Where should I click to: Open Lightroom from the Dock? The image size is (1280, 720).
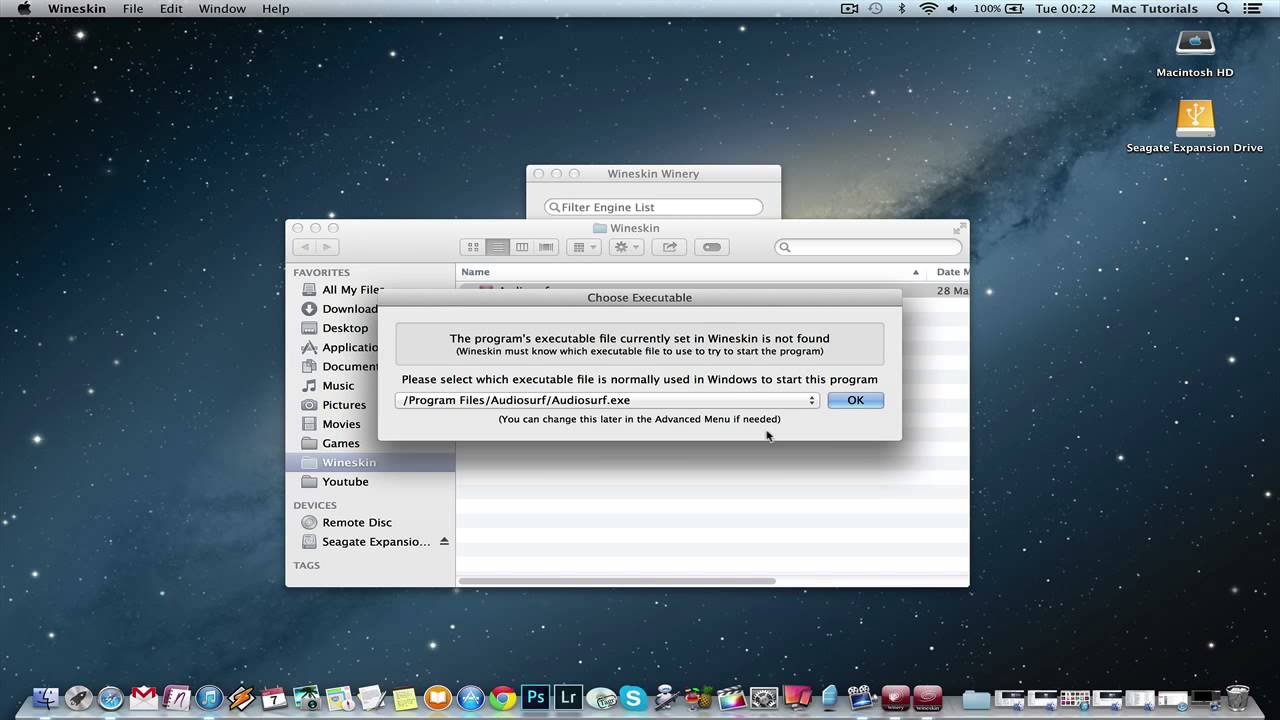point(568,697)
